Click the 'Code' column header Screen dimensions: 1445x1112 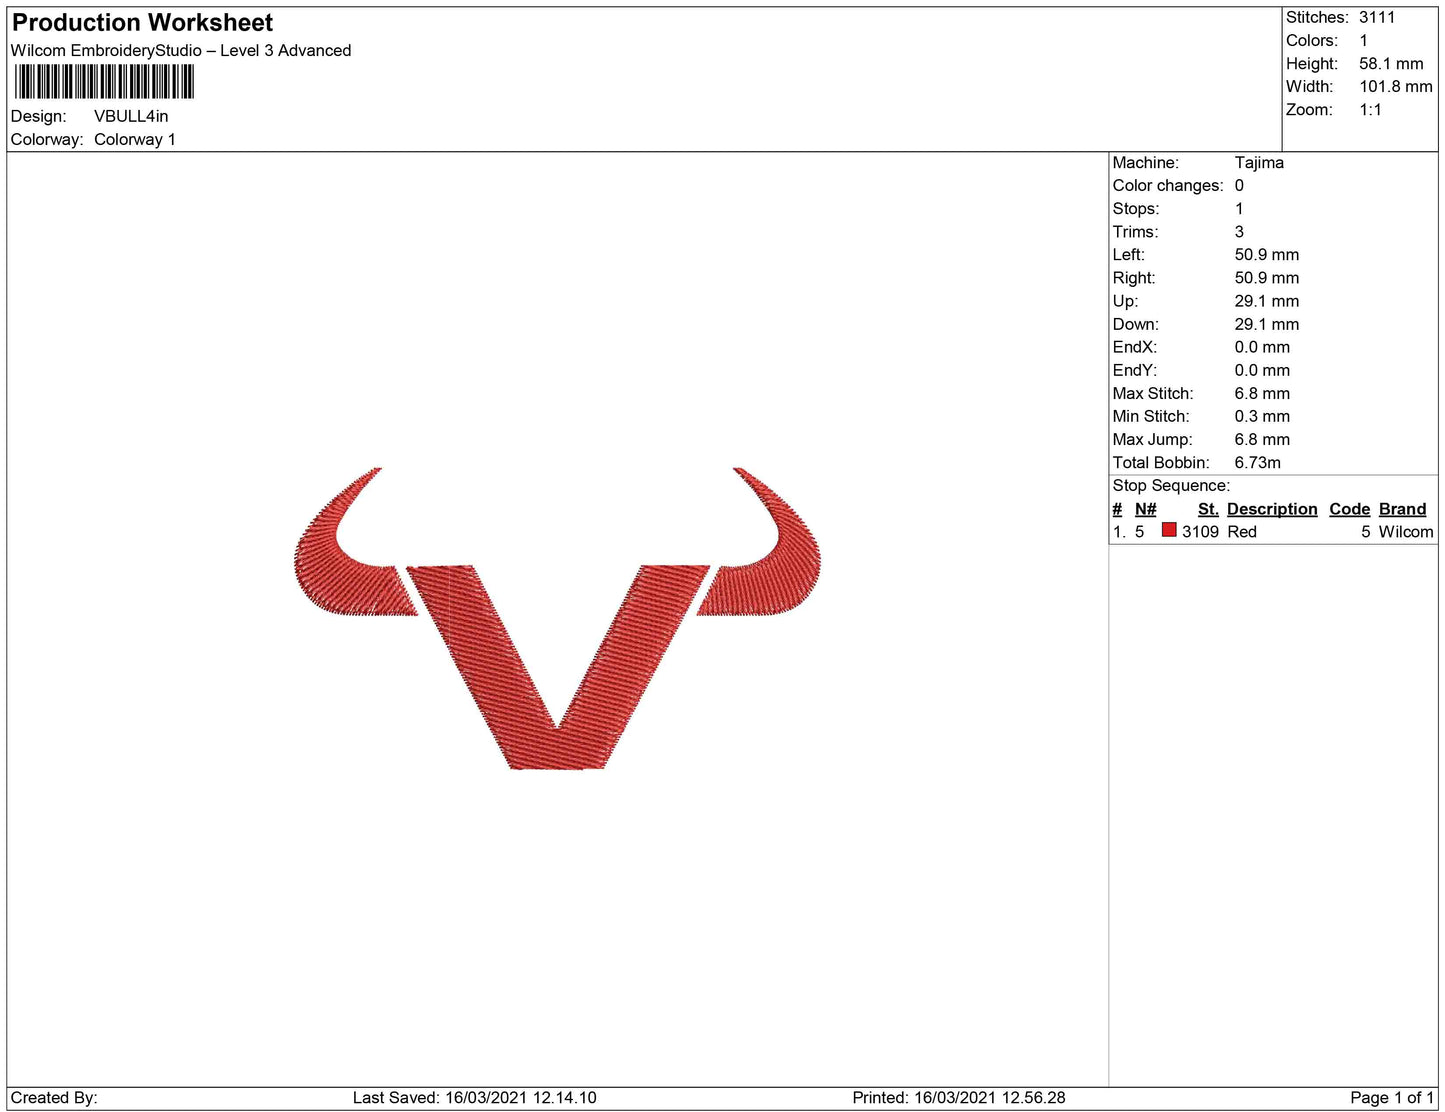tap(1349, 509)
